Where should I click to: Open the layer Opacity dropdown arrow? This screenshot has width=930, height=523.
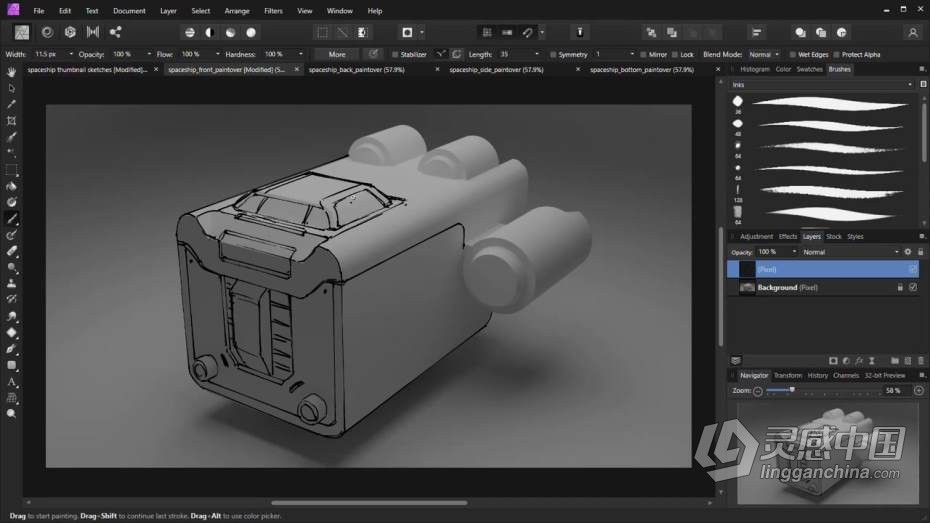794,251
